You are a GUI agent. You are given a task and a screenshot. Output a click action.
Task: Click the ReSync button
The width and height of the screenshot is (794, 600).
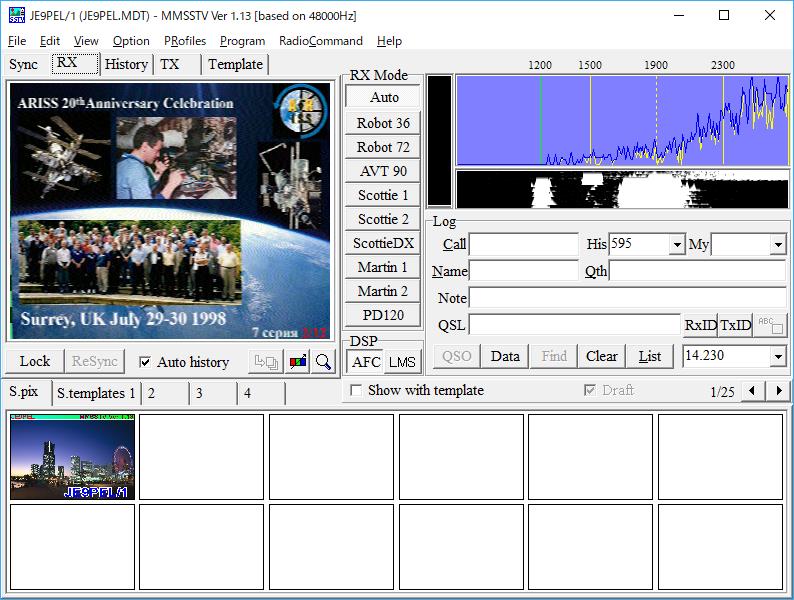95,362
